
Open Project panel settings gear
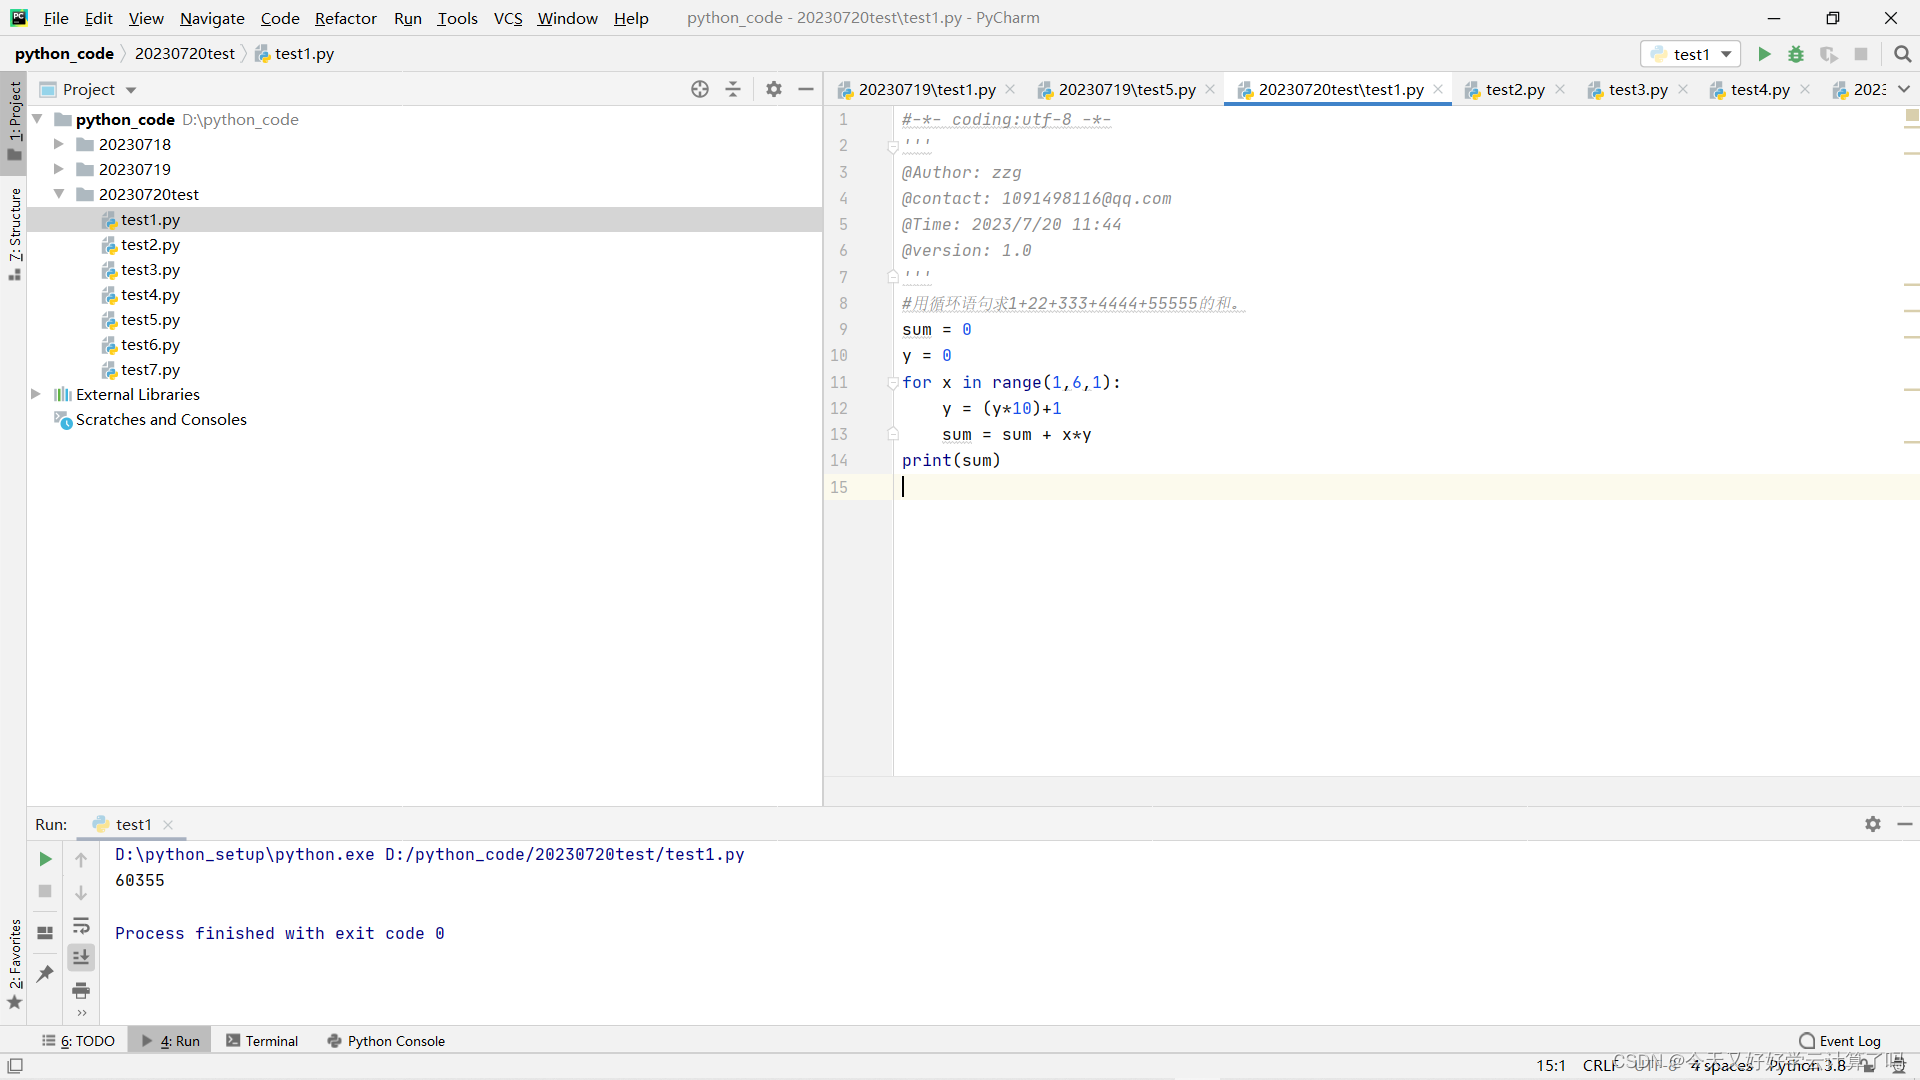[x=773, y=89]
